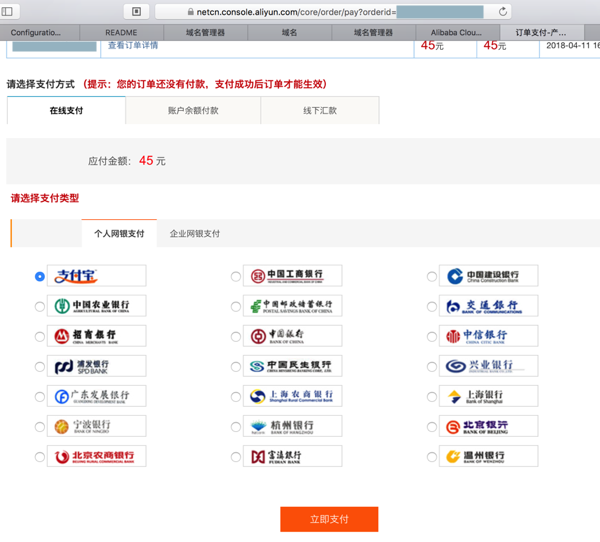600x542 pixels.
Task: Select radio button for 中国农业银行
Action: [39, 307]
